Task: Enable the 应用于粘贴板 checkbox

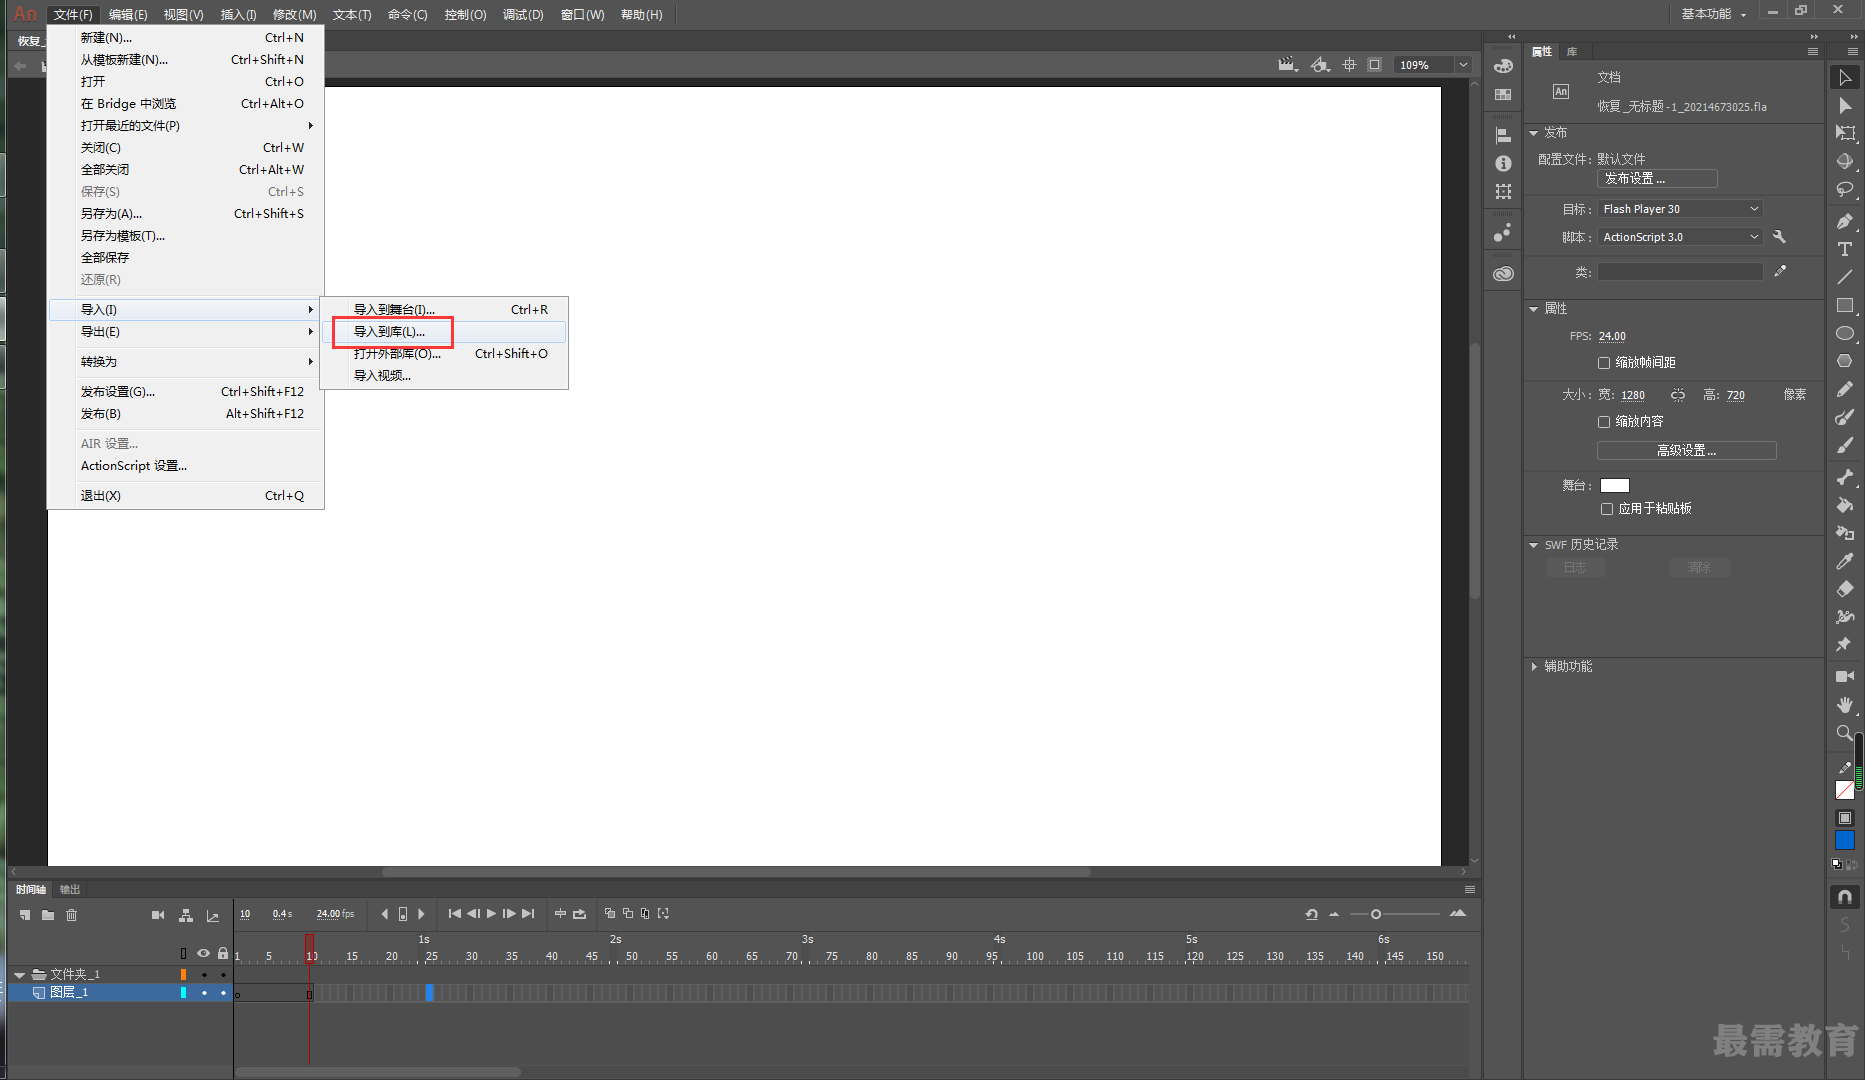Action: (x=1607, y=509)
